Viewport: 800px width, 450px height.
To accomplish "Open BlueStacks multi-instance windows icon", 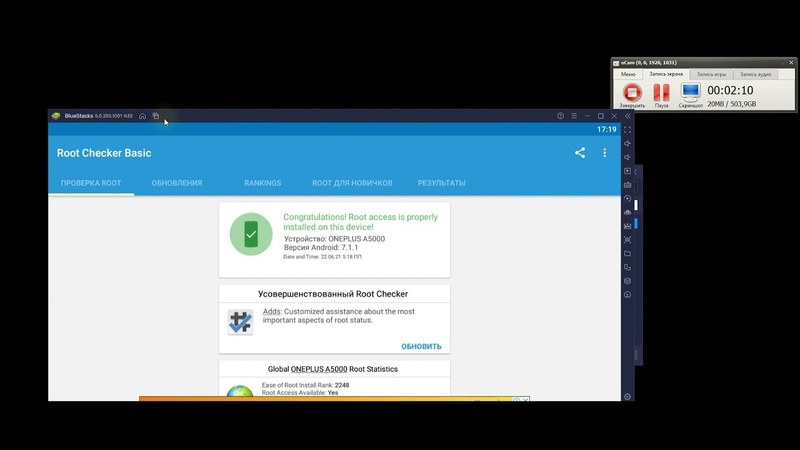I will [156, 116].
